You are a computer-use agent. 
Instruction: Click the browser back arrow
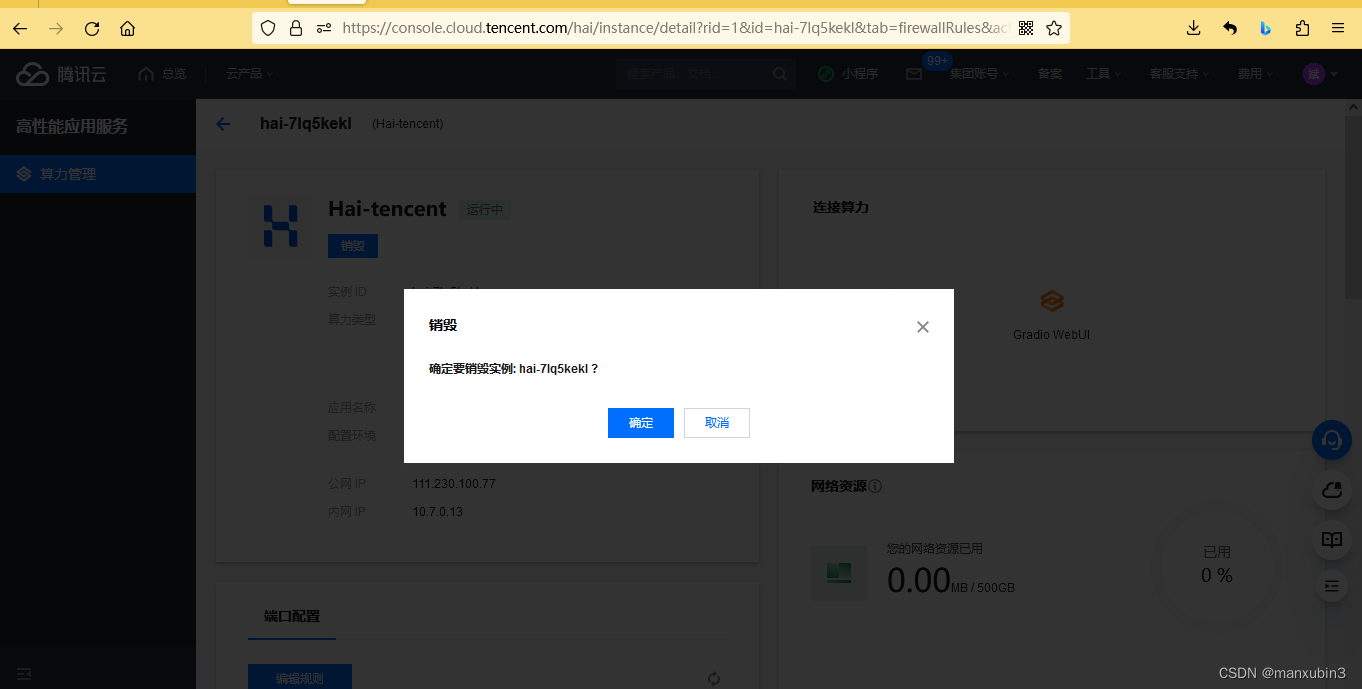[x=20, y=29]
